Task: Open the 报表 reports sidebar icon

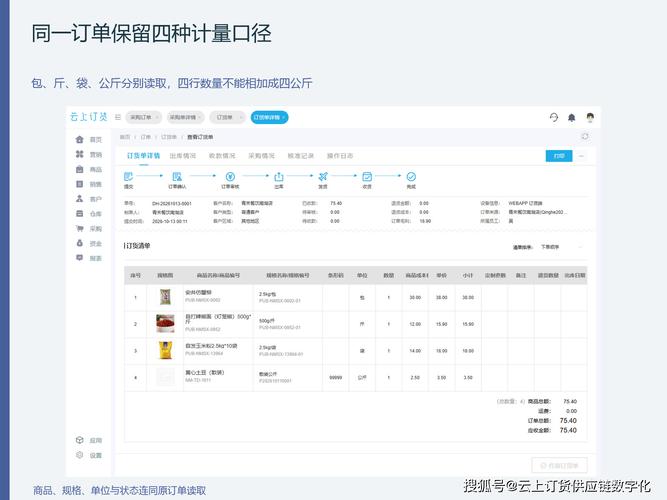Action: tap(80, 258)
